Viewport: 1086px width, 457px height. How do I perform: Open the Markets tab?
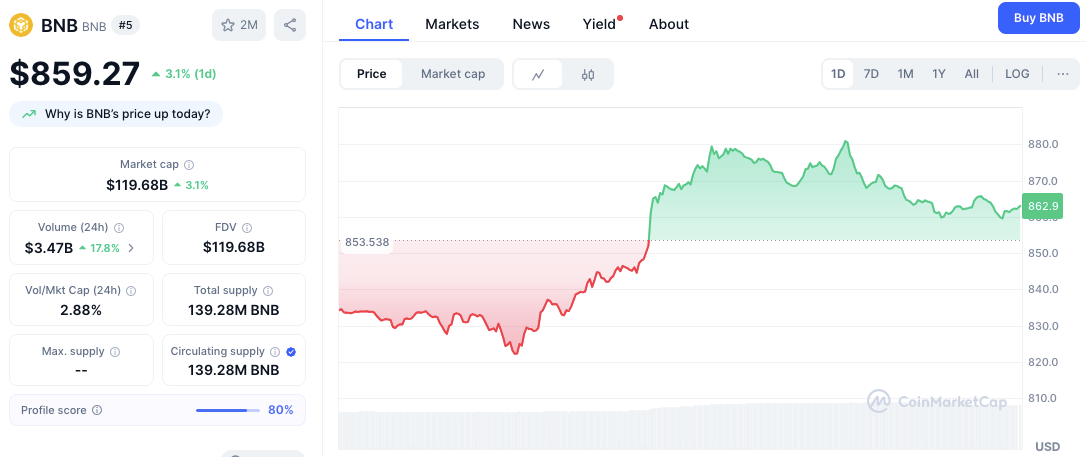(452, 24)
